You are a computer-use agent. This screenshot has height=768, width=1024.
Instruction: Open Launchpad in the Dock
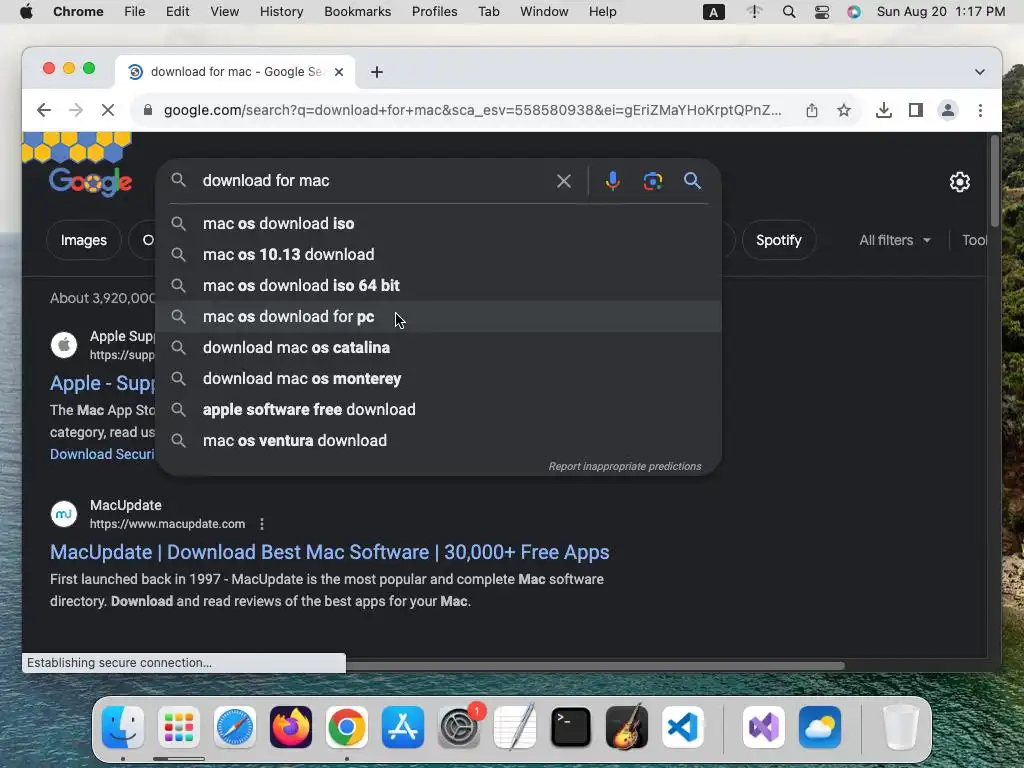pos(179,727)
